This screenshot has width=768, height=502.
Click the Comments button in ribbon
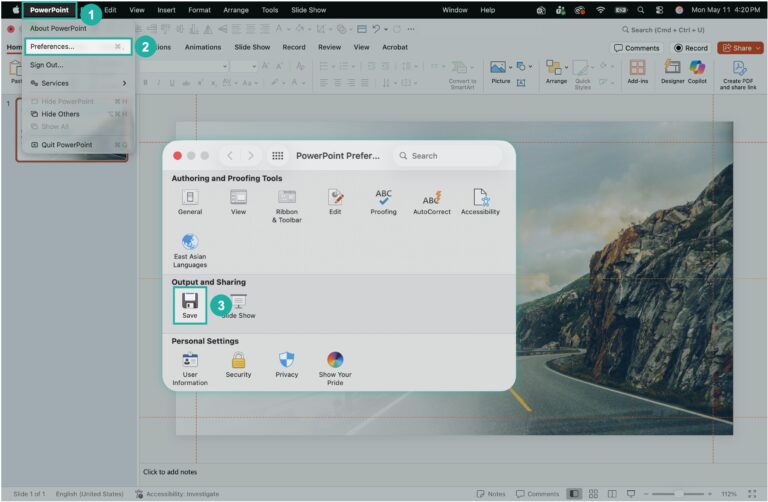[x=637, y=48]
